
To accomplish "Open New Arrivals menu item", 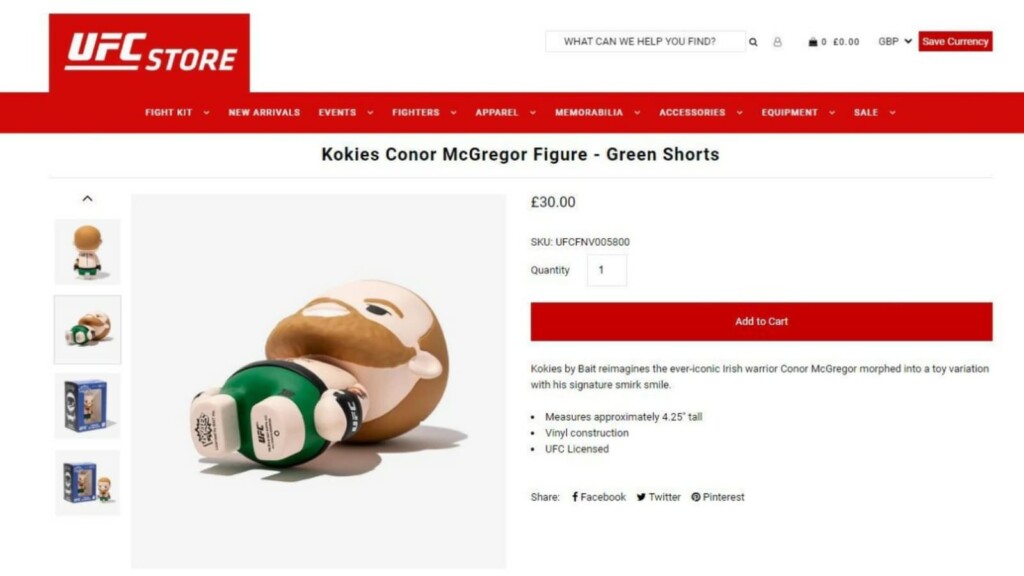I will click(x=264, y=112).
